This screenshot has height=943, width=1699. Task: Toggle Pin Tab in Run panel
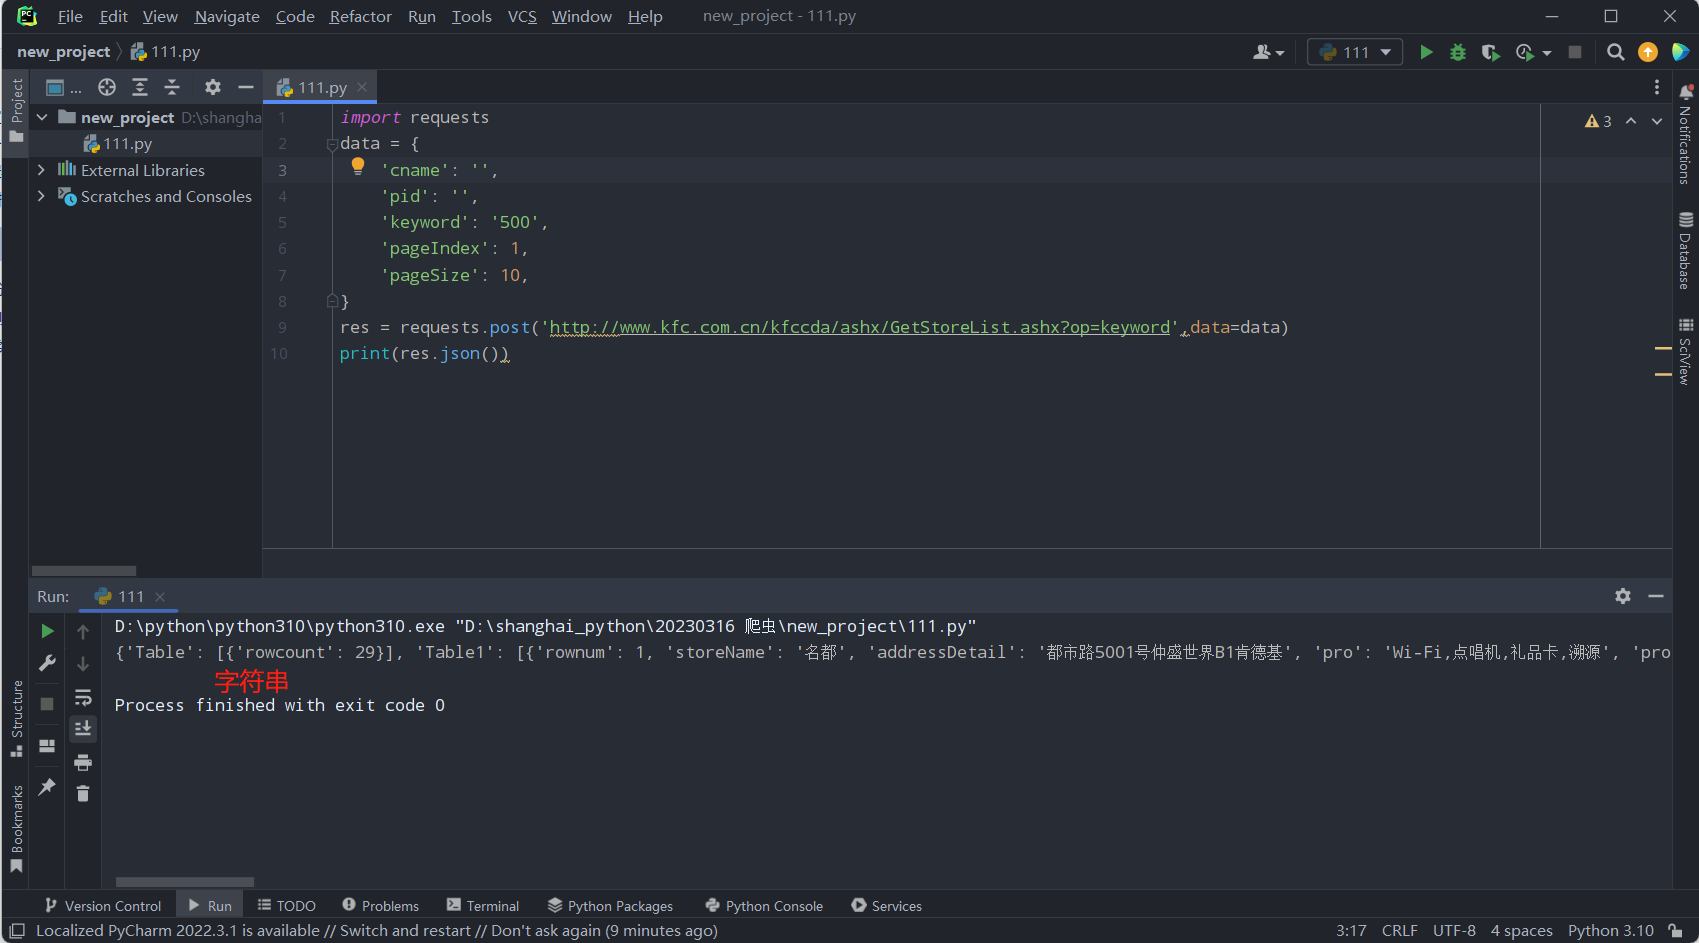click(47, 787)
